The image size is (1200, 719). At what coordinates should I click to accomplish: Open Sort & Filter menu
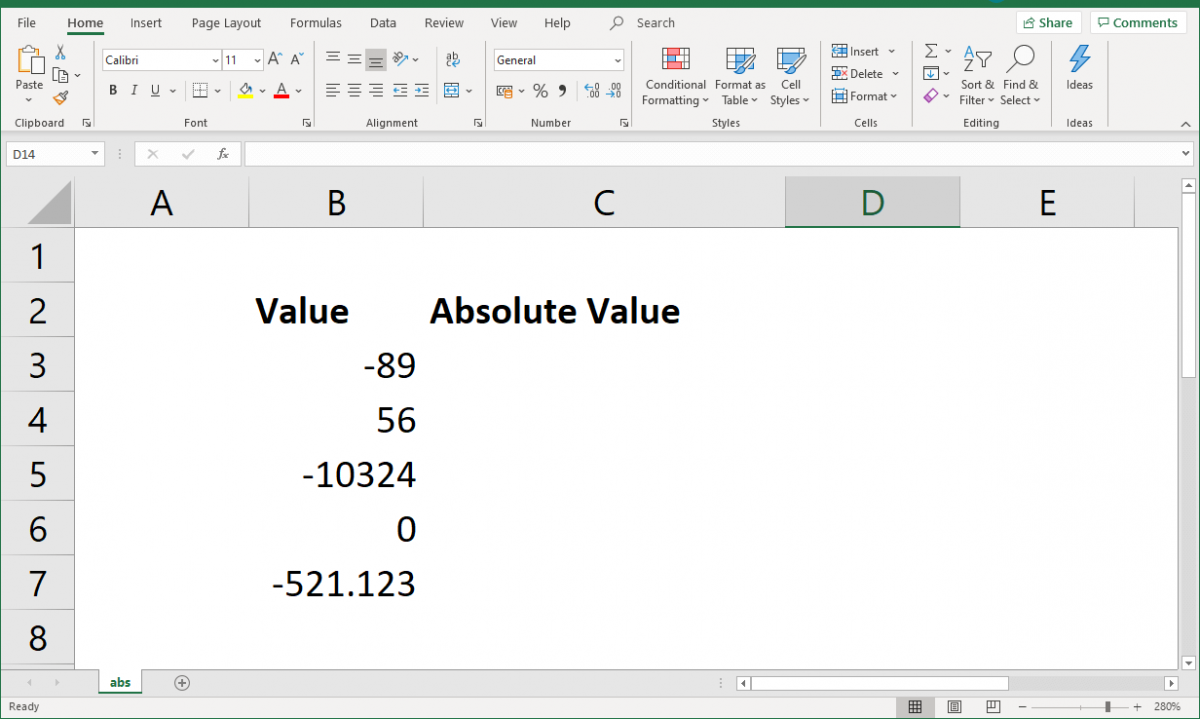coord(977,76)
